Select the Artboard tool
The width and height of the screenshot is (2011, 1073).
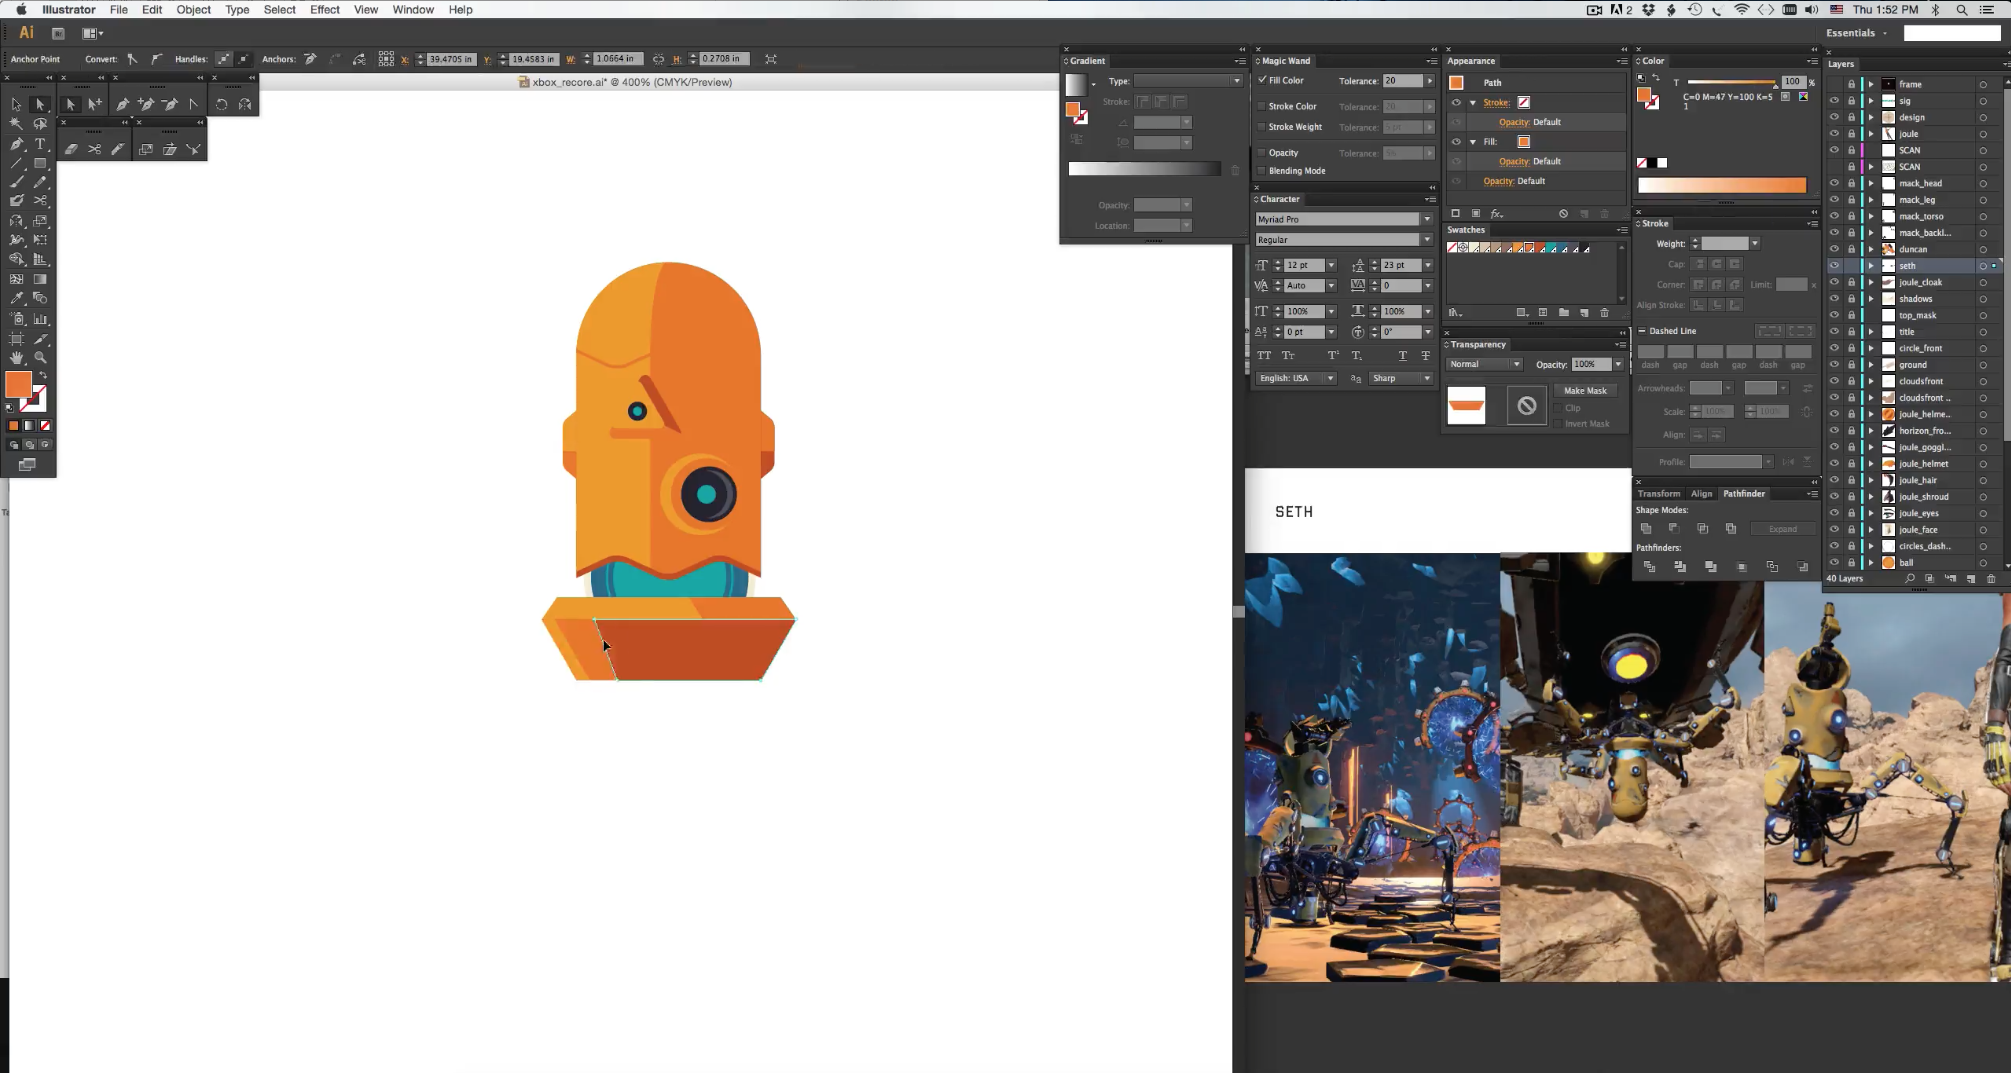pyautogui.click(x=16, y=339)
